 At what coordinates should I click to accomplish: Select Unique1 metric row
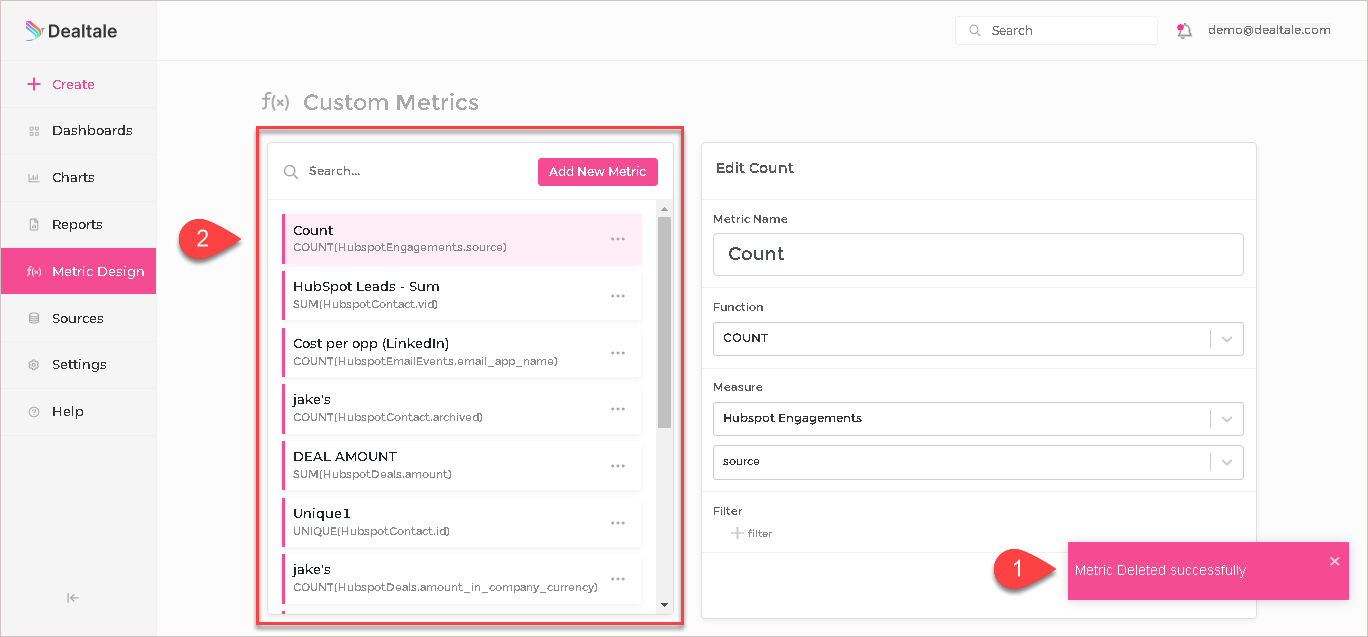[461, 522]
